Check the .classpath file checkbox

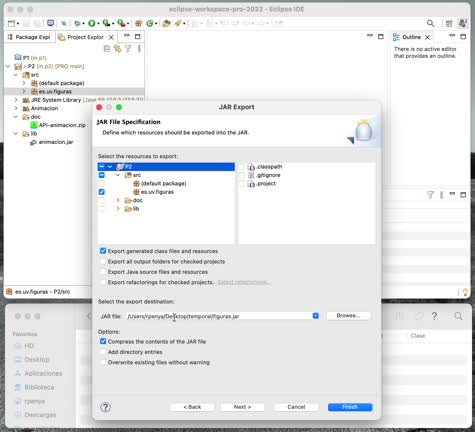(x=241, y=166)
